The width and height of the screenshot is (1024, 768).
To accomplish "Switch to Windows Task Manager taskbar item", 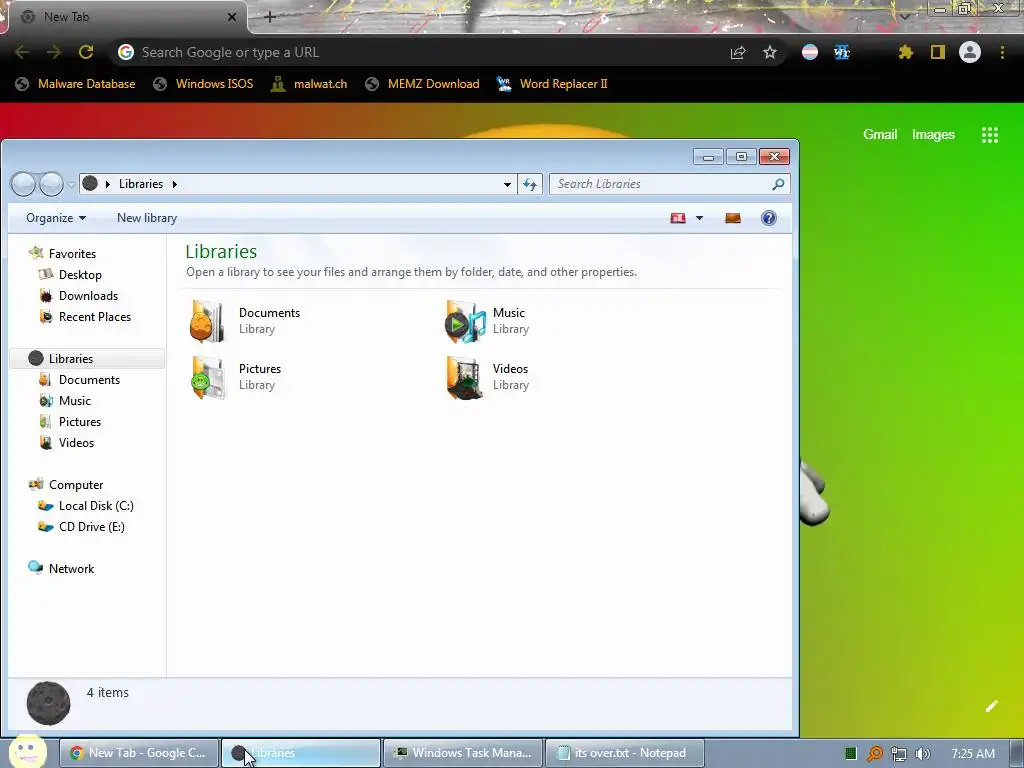I will 463,753.
